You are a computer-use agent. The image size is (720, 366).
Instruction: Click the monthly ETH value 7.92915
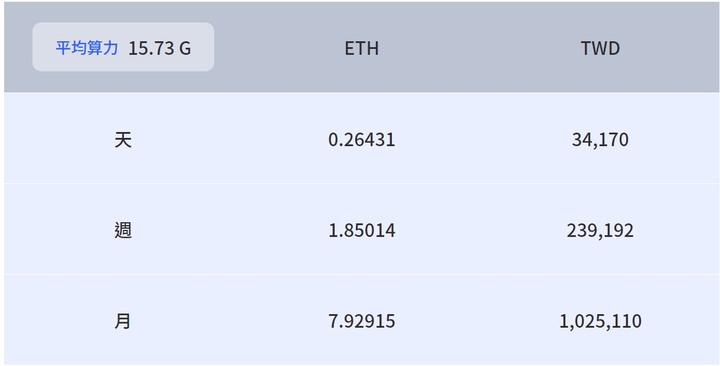point(361,321)
